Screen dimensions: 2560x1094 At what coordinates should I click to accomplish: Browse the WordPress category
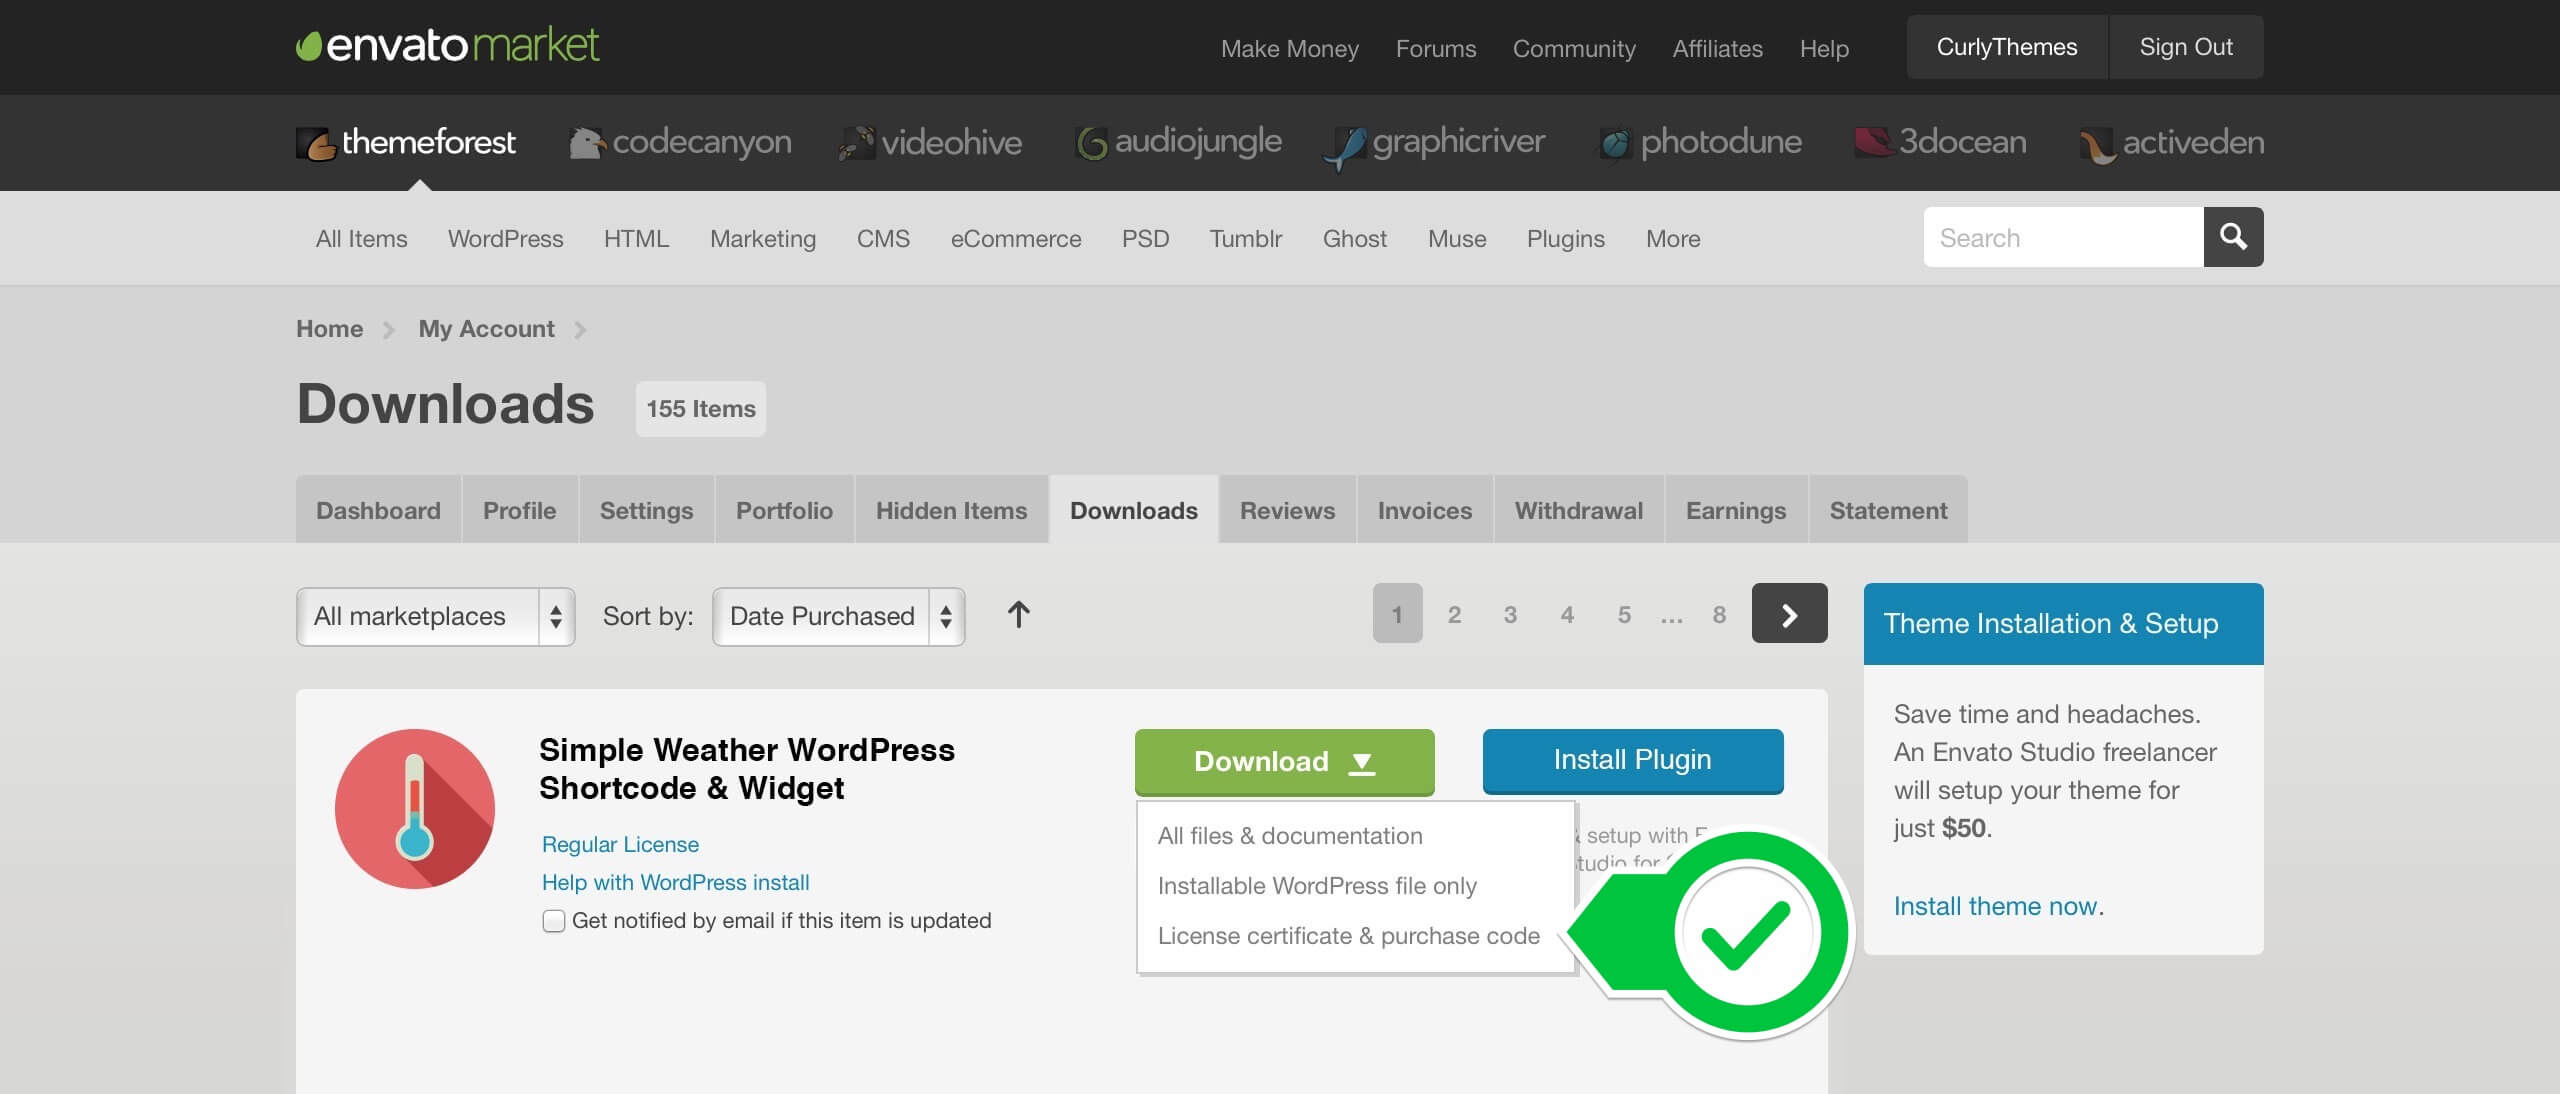(505, 239)
